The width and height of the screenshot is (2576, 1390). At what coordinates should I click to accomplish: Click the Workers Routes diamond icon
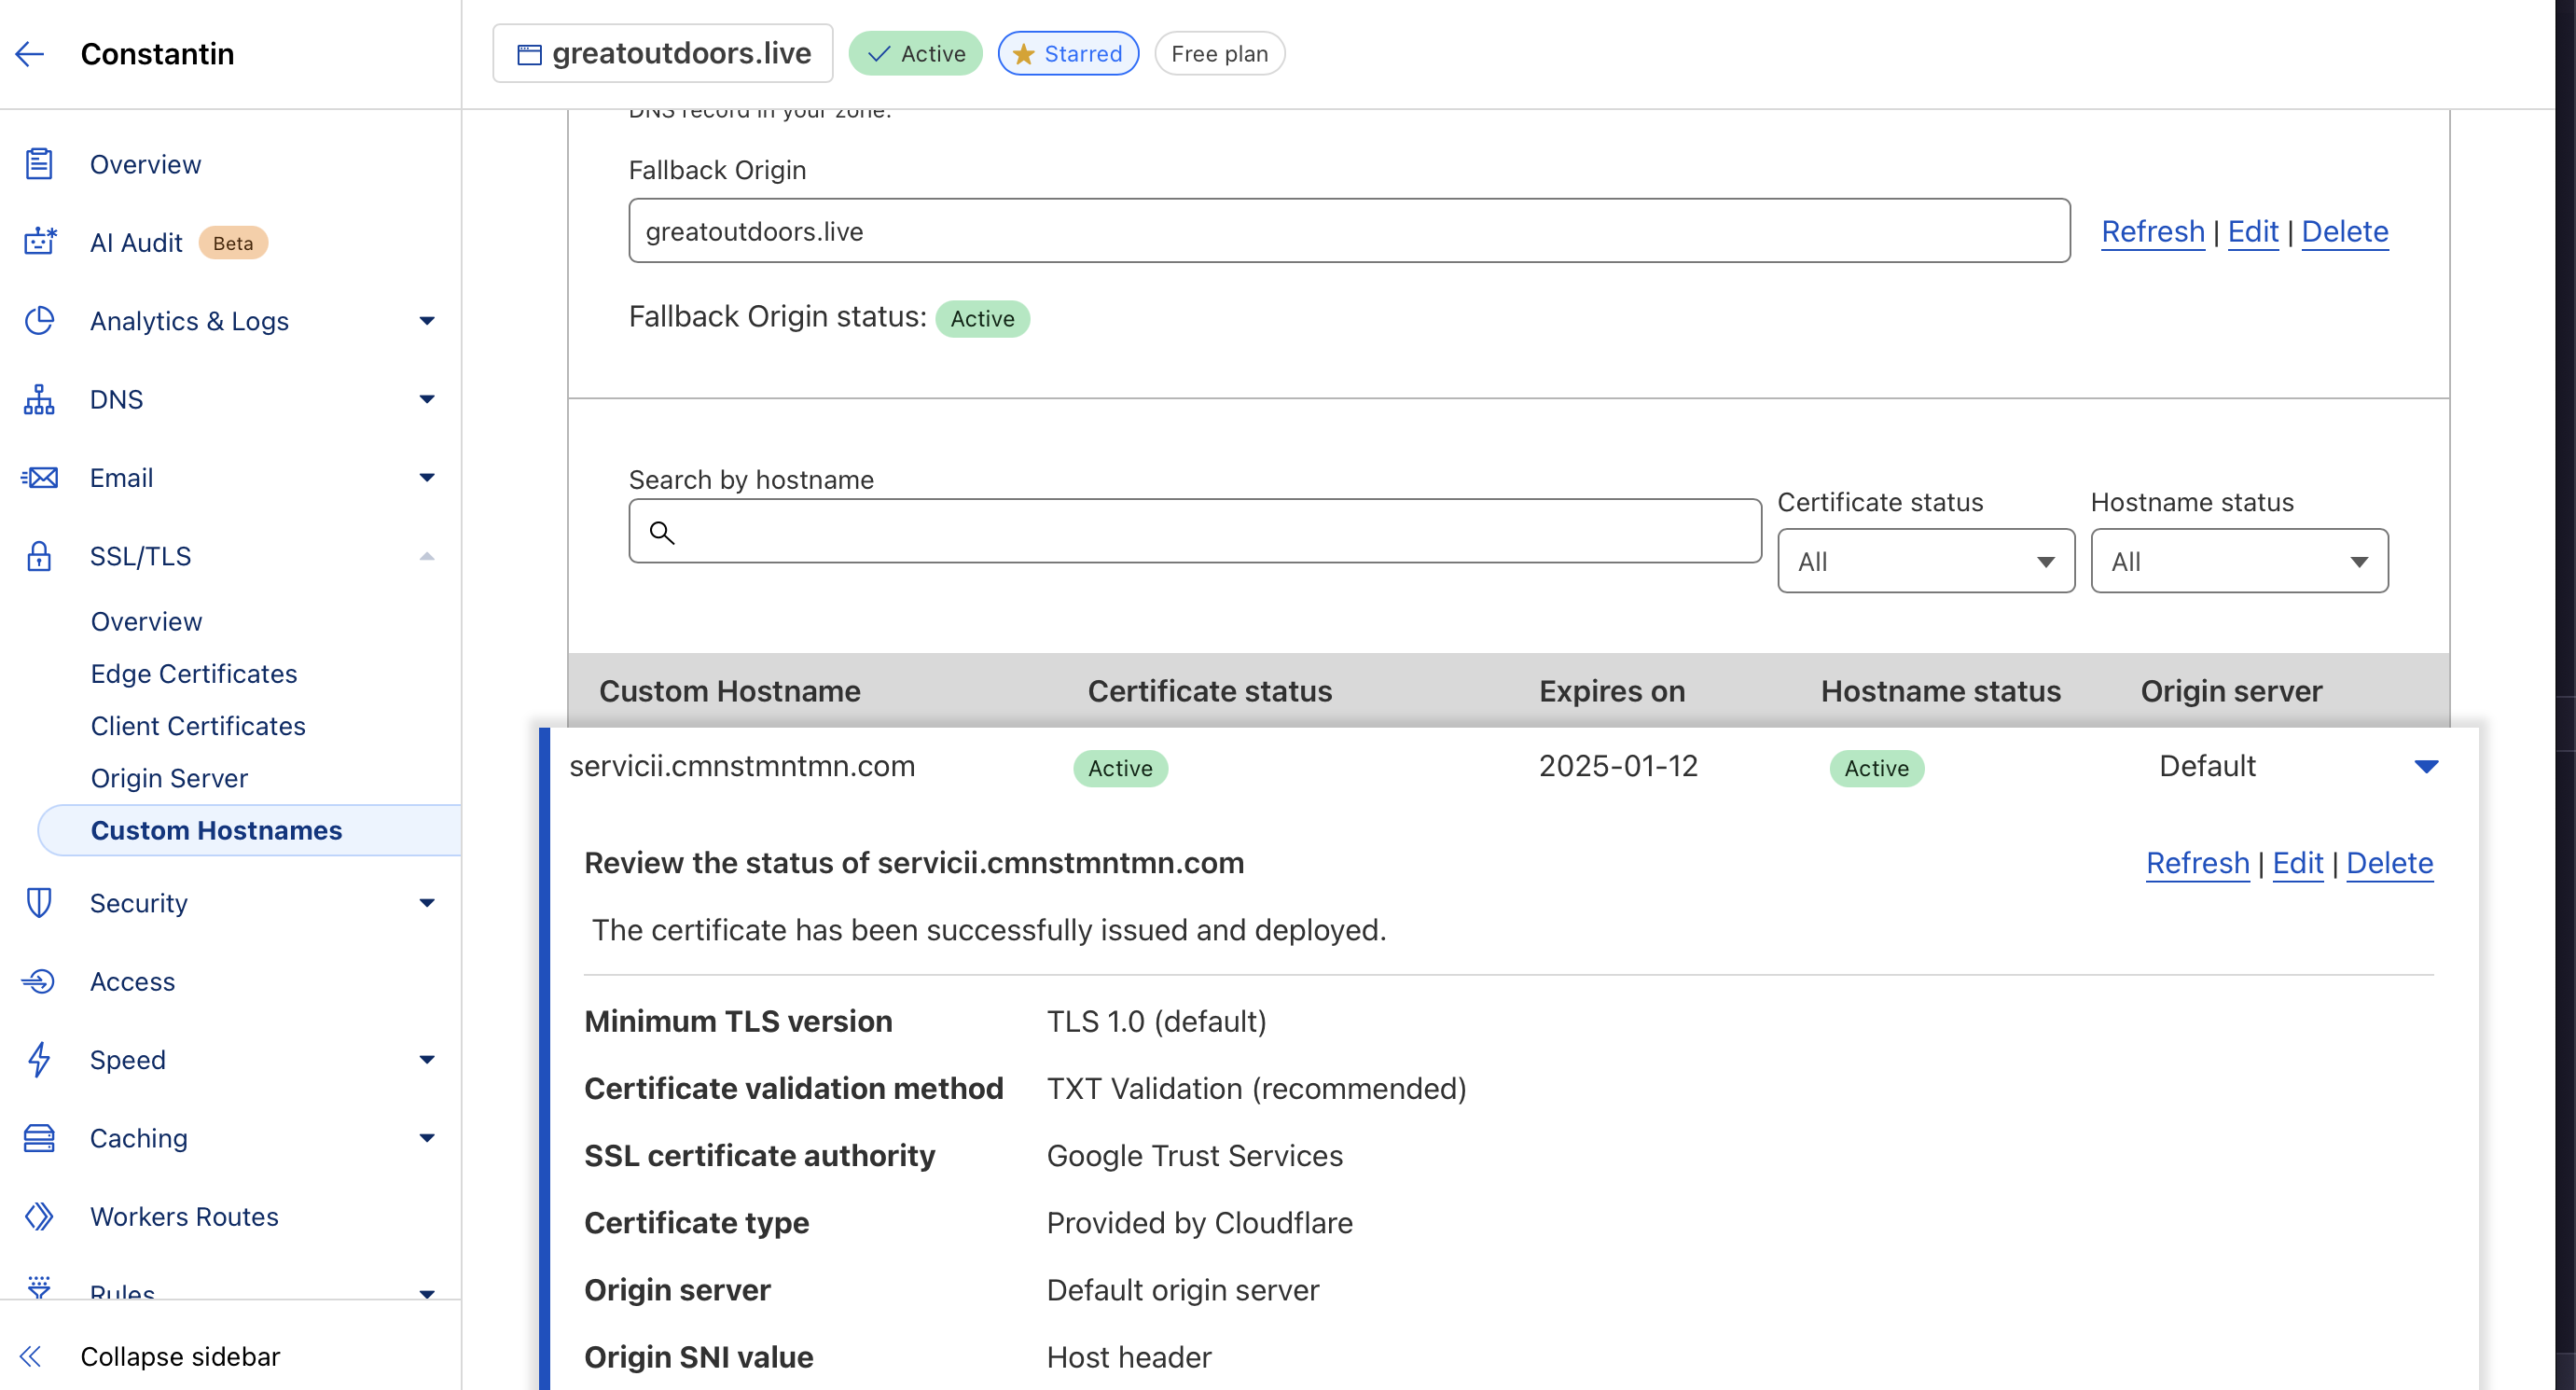39,1216
